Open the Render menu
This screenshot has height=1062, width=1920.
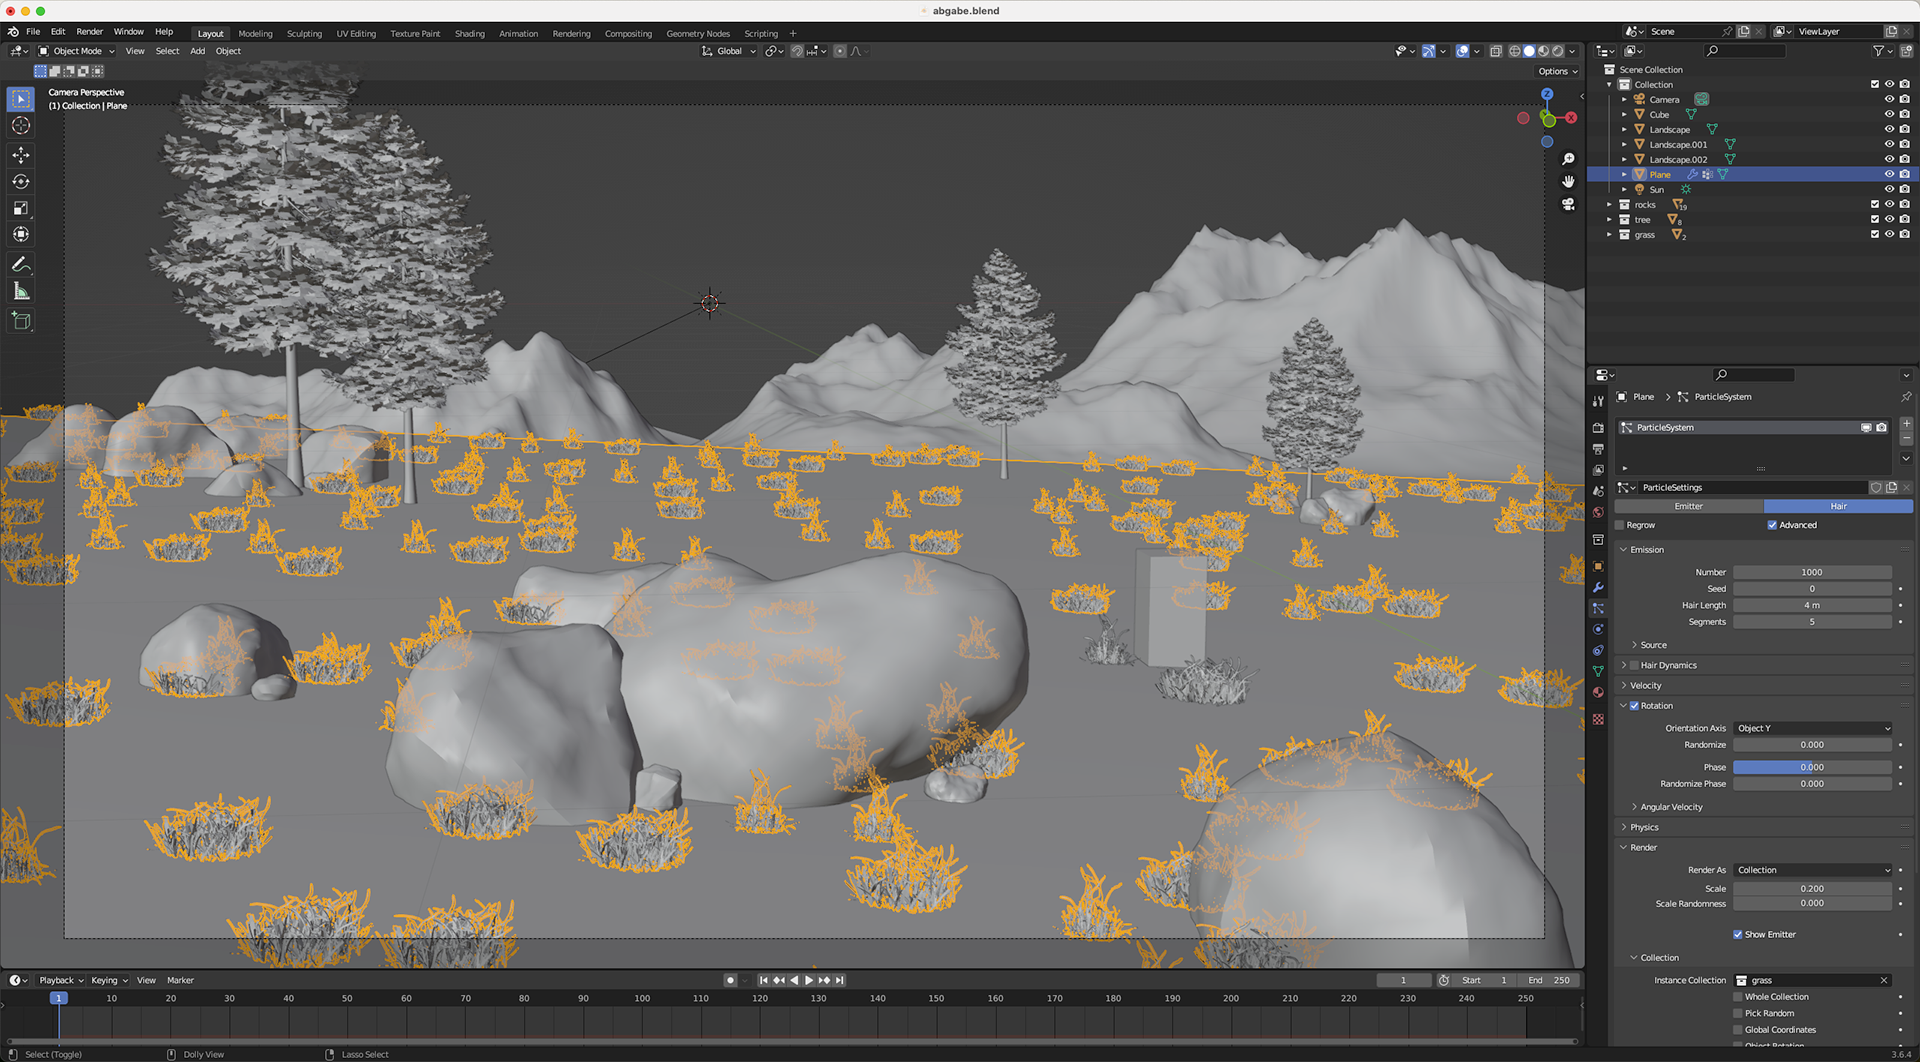(x=89, y=32)
